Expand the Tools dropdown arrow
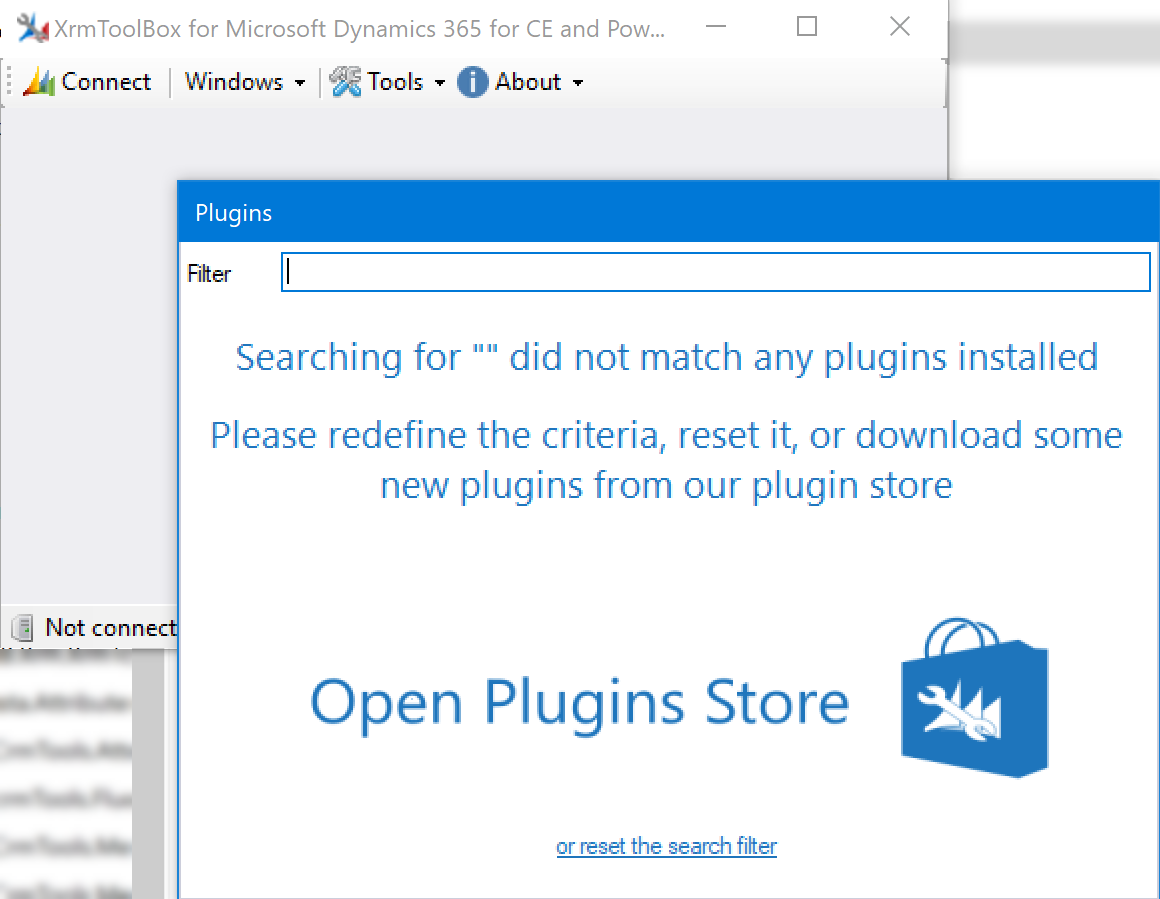This screenshot has height=899, width=1160. (x=439, y=83)
